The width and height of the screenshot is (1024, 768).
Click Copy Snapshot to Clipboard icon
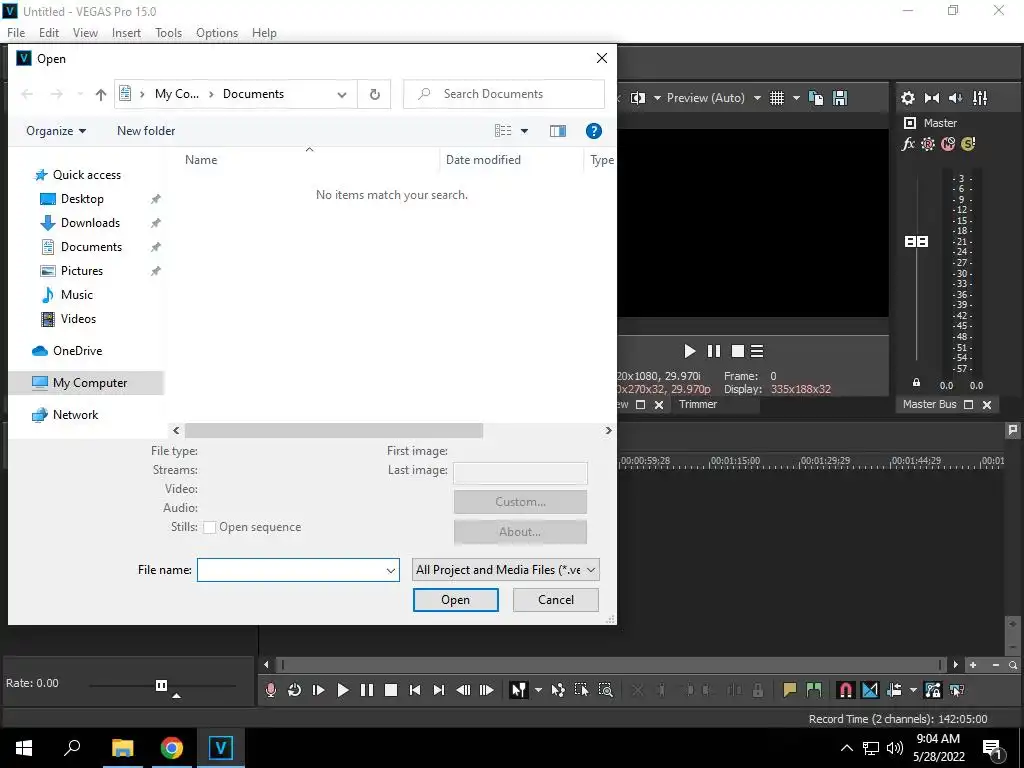pos(816,98)
